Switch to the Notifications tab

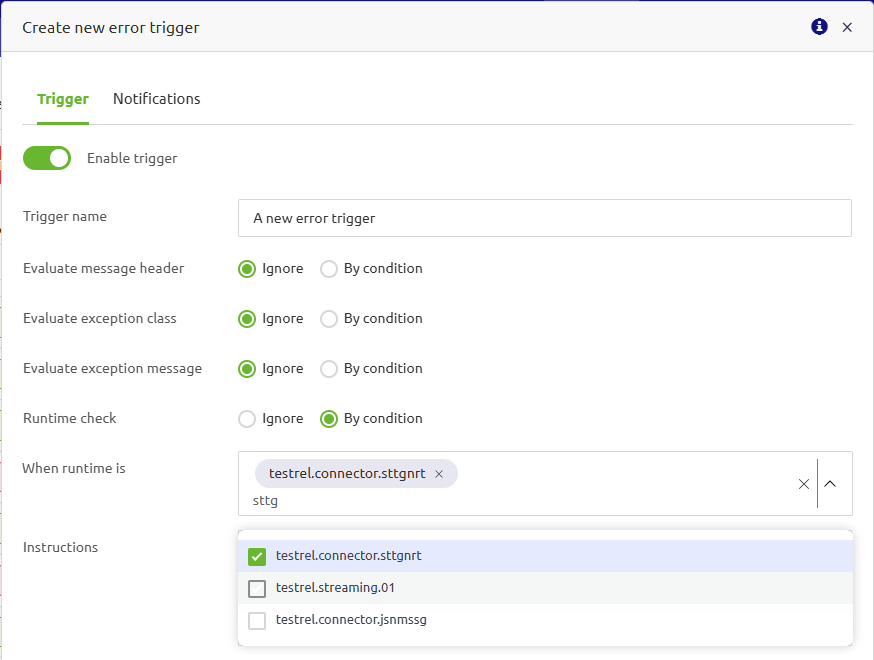pos(156,99)
